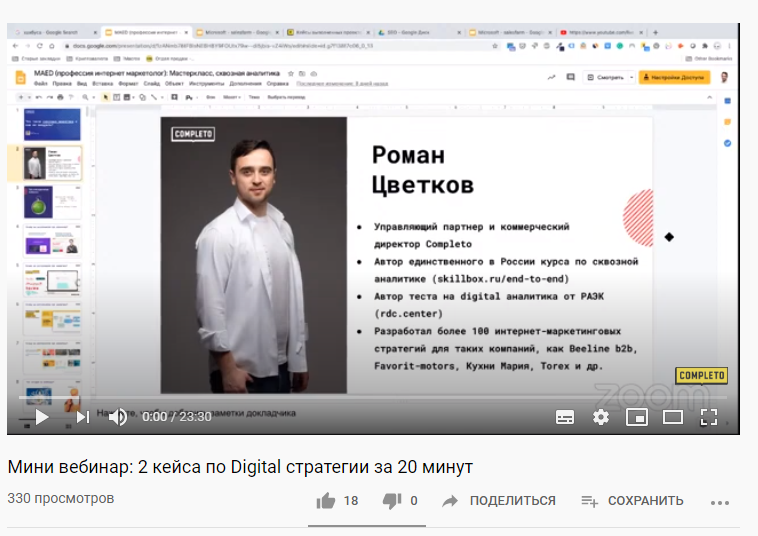The image size is (758, 536).
Task: Open the Вид menu in Slides
Action: pos(82,84)
